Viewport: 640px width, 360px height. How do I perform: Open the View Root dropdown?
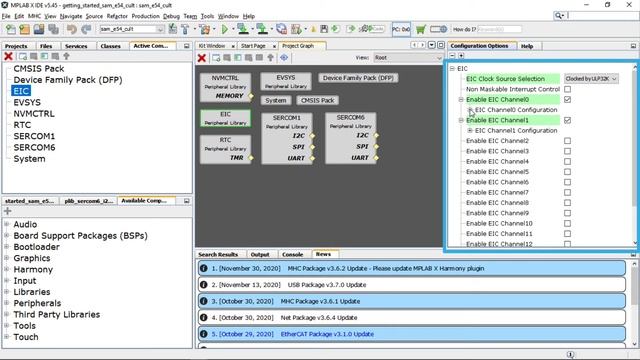[408, 58]
